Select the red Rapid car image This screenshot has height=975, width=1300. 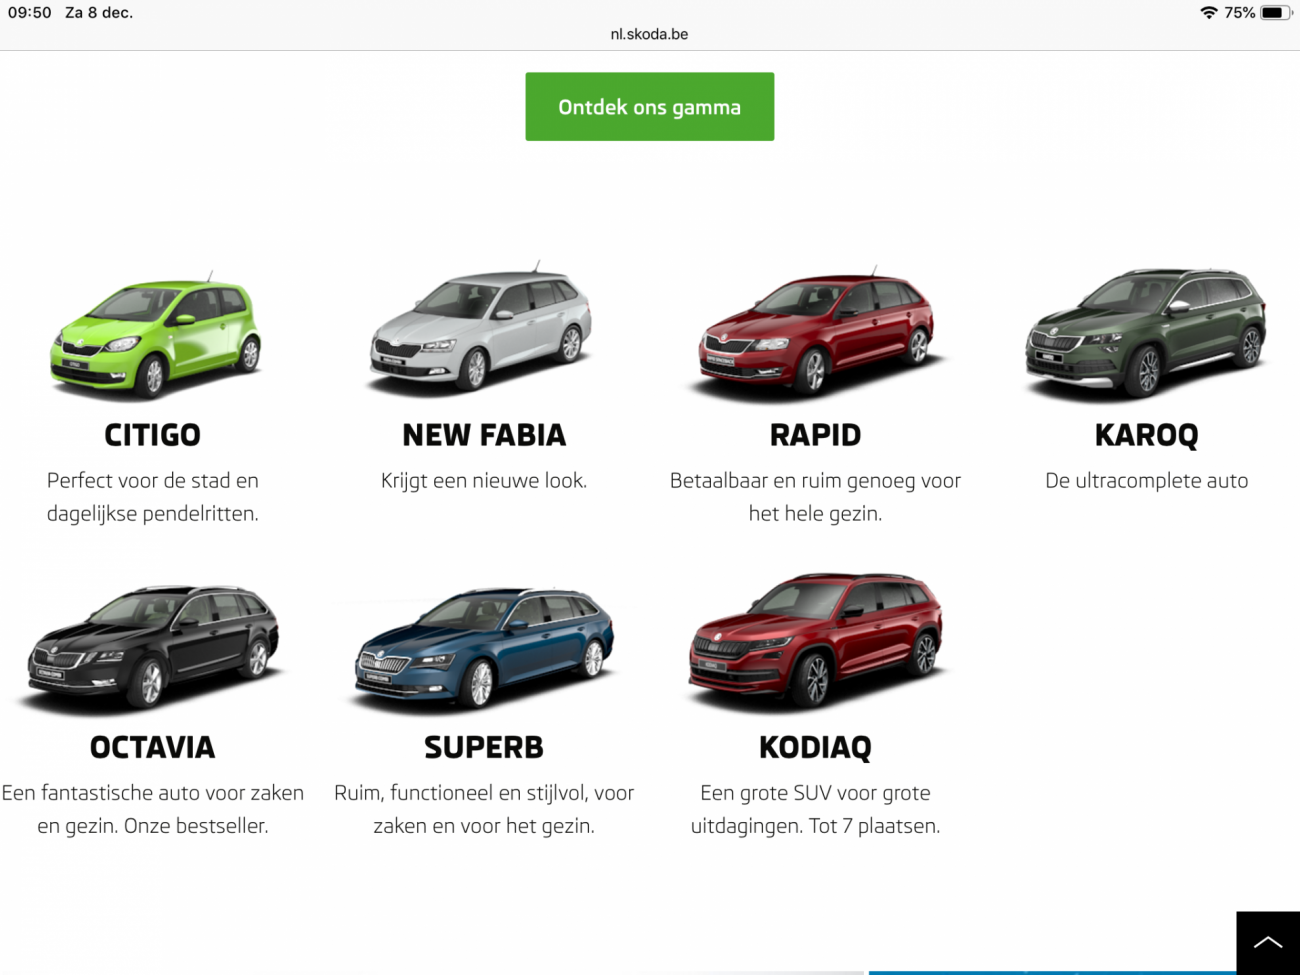816,334
